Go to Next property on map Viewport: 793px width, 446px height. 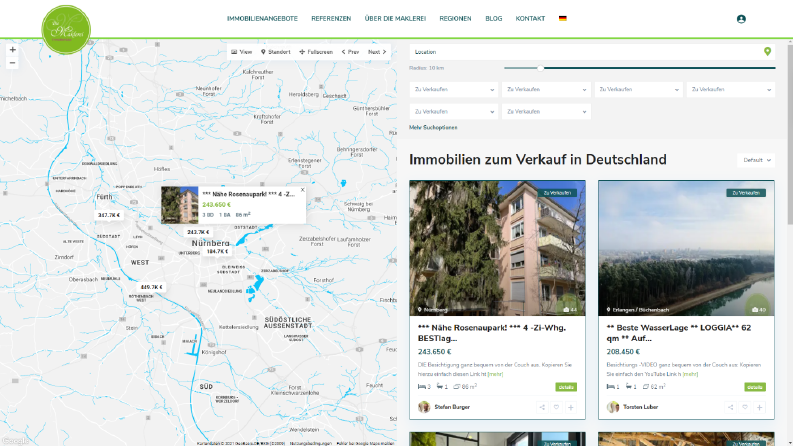[377, 52]
